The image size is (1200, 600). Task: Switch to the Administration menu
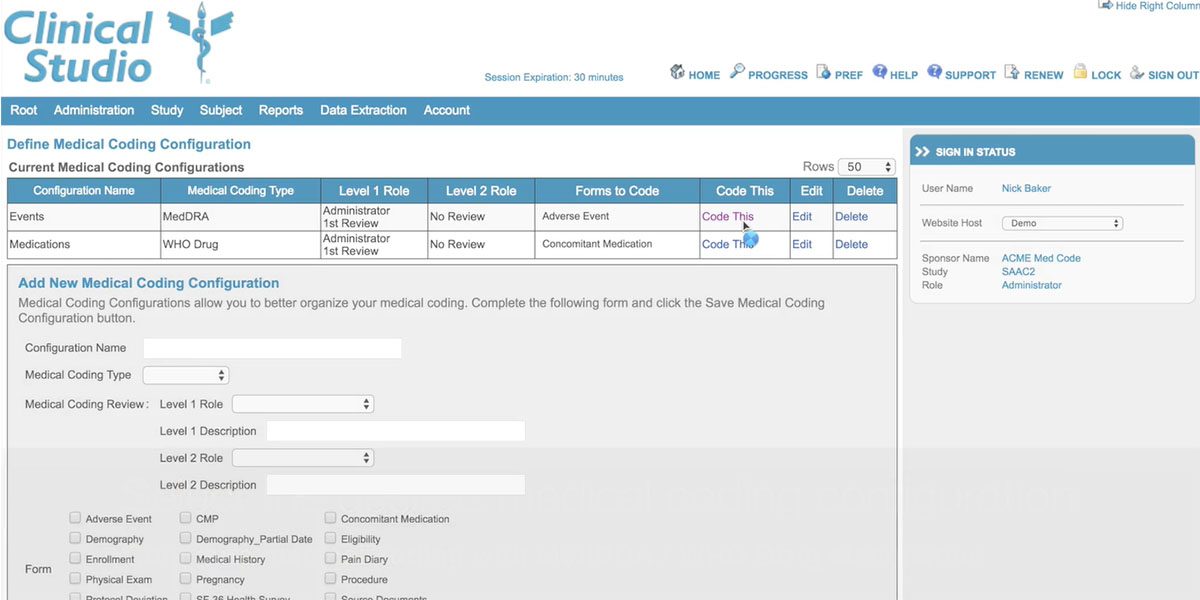click(x=93, y=110)
